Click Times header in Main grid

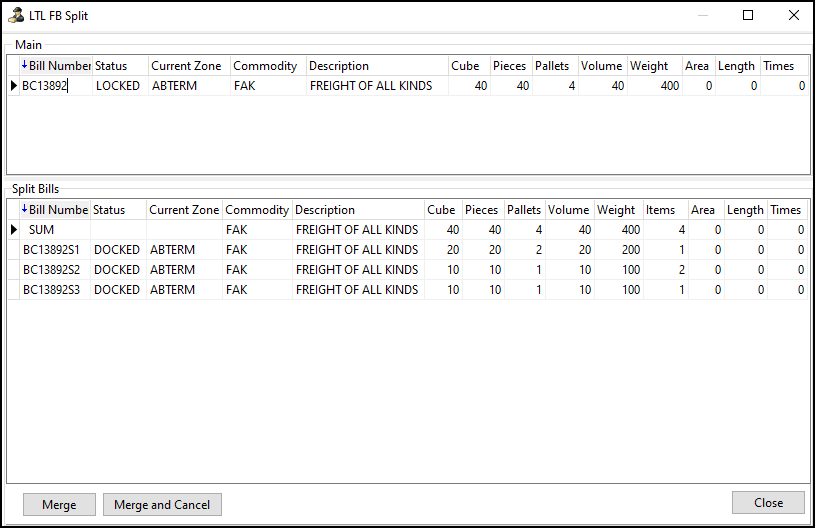click(x=784, y=66)
